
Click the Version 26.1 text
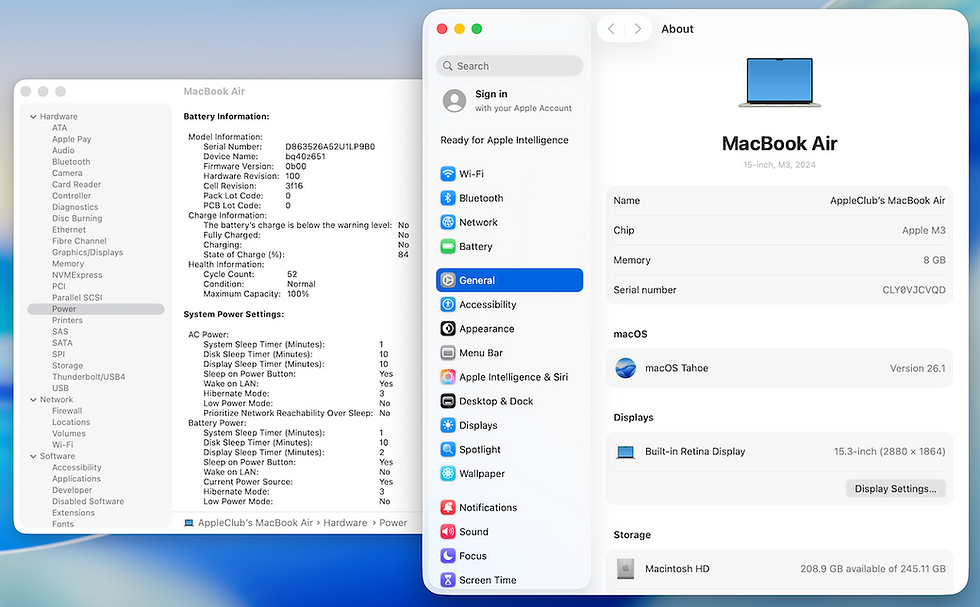click(918, 369)
